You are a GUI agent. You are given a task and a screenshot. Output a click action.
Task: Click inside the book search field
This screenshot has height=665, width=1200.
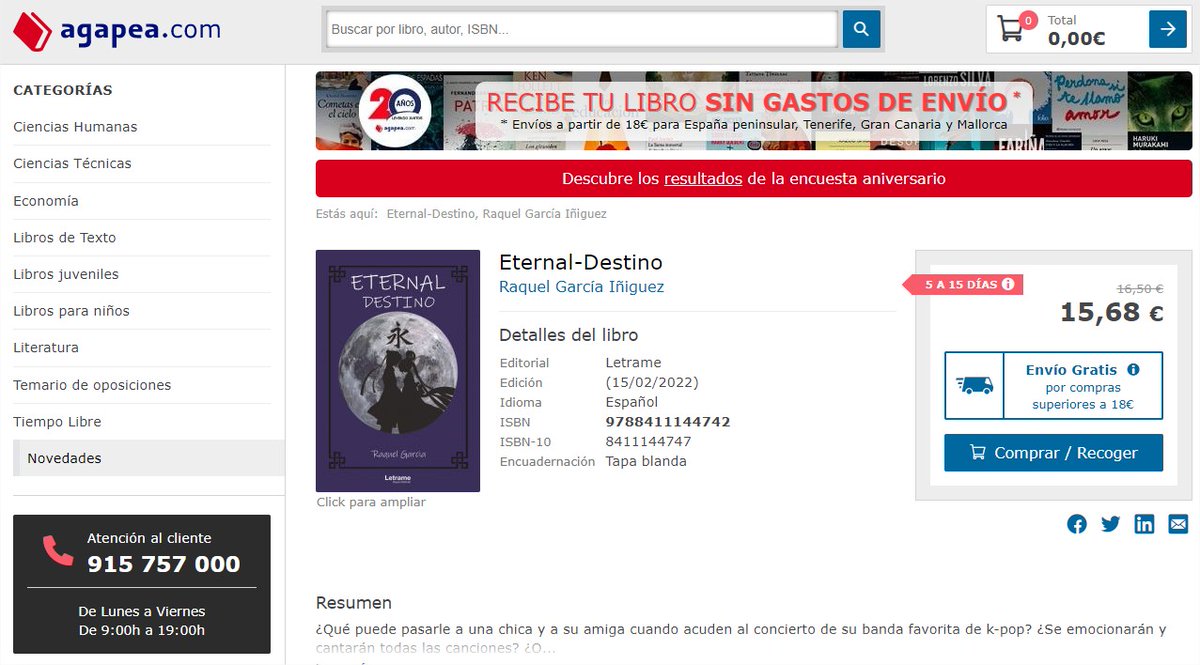[580, 28]
